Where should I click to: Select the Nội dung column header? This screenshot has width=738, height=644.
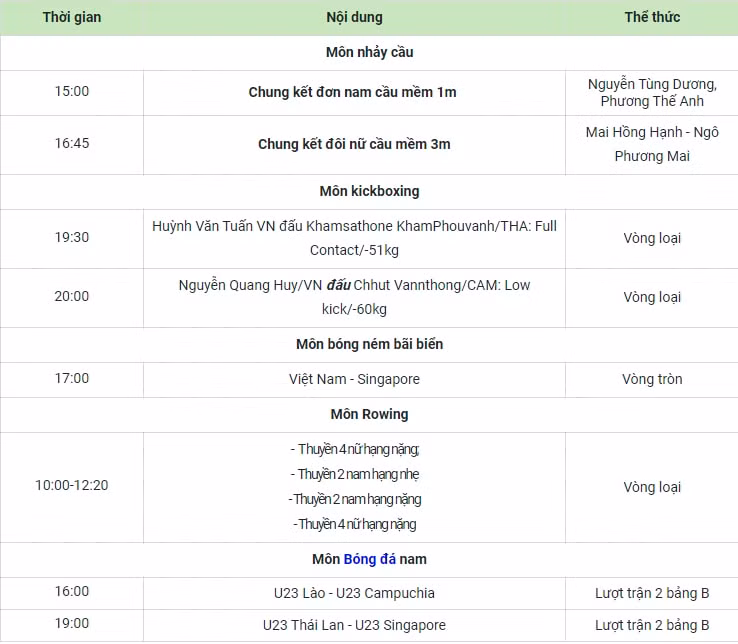tap(354, 17)
